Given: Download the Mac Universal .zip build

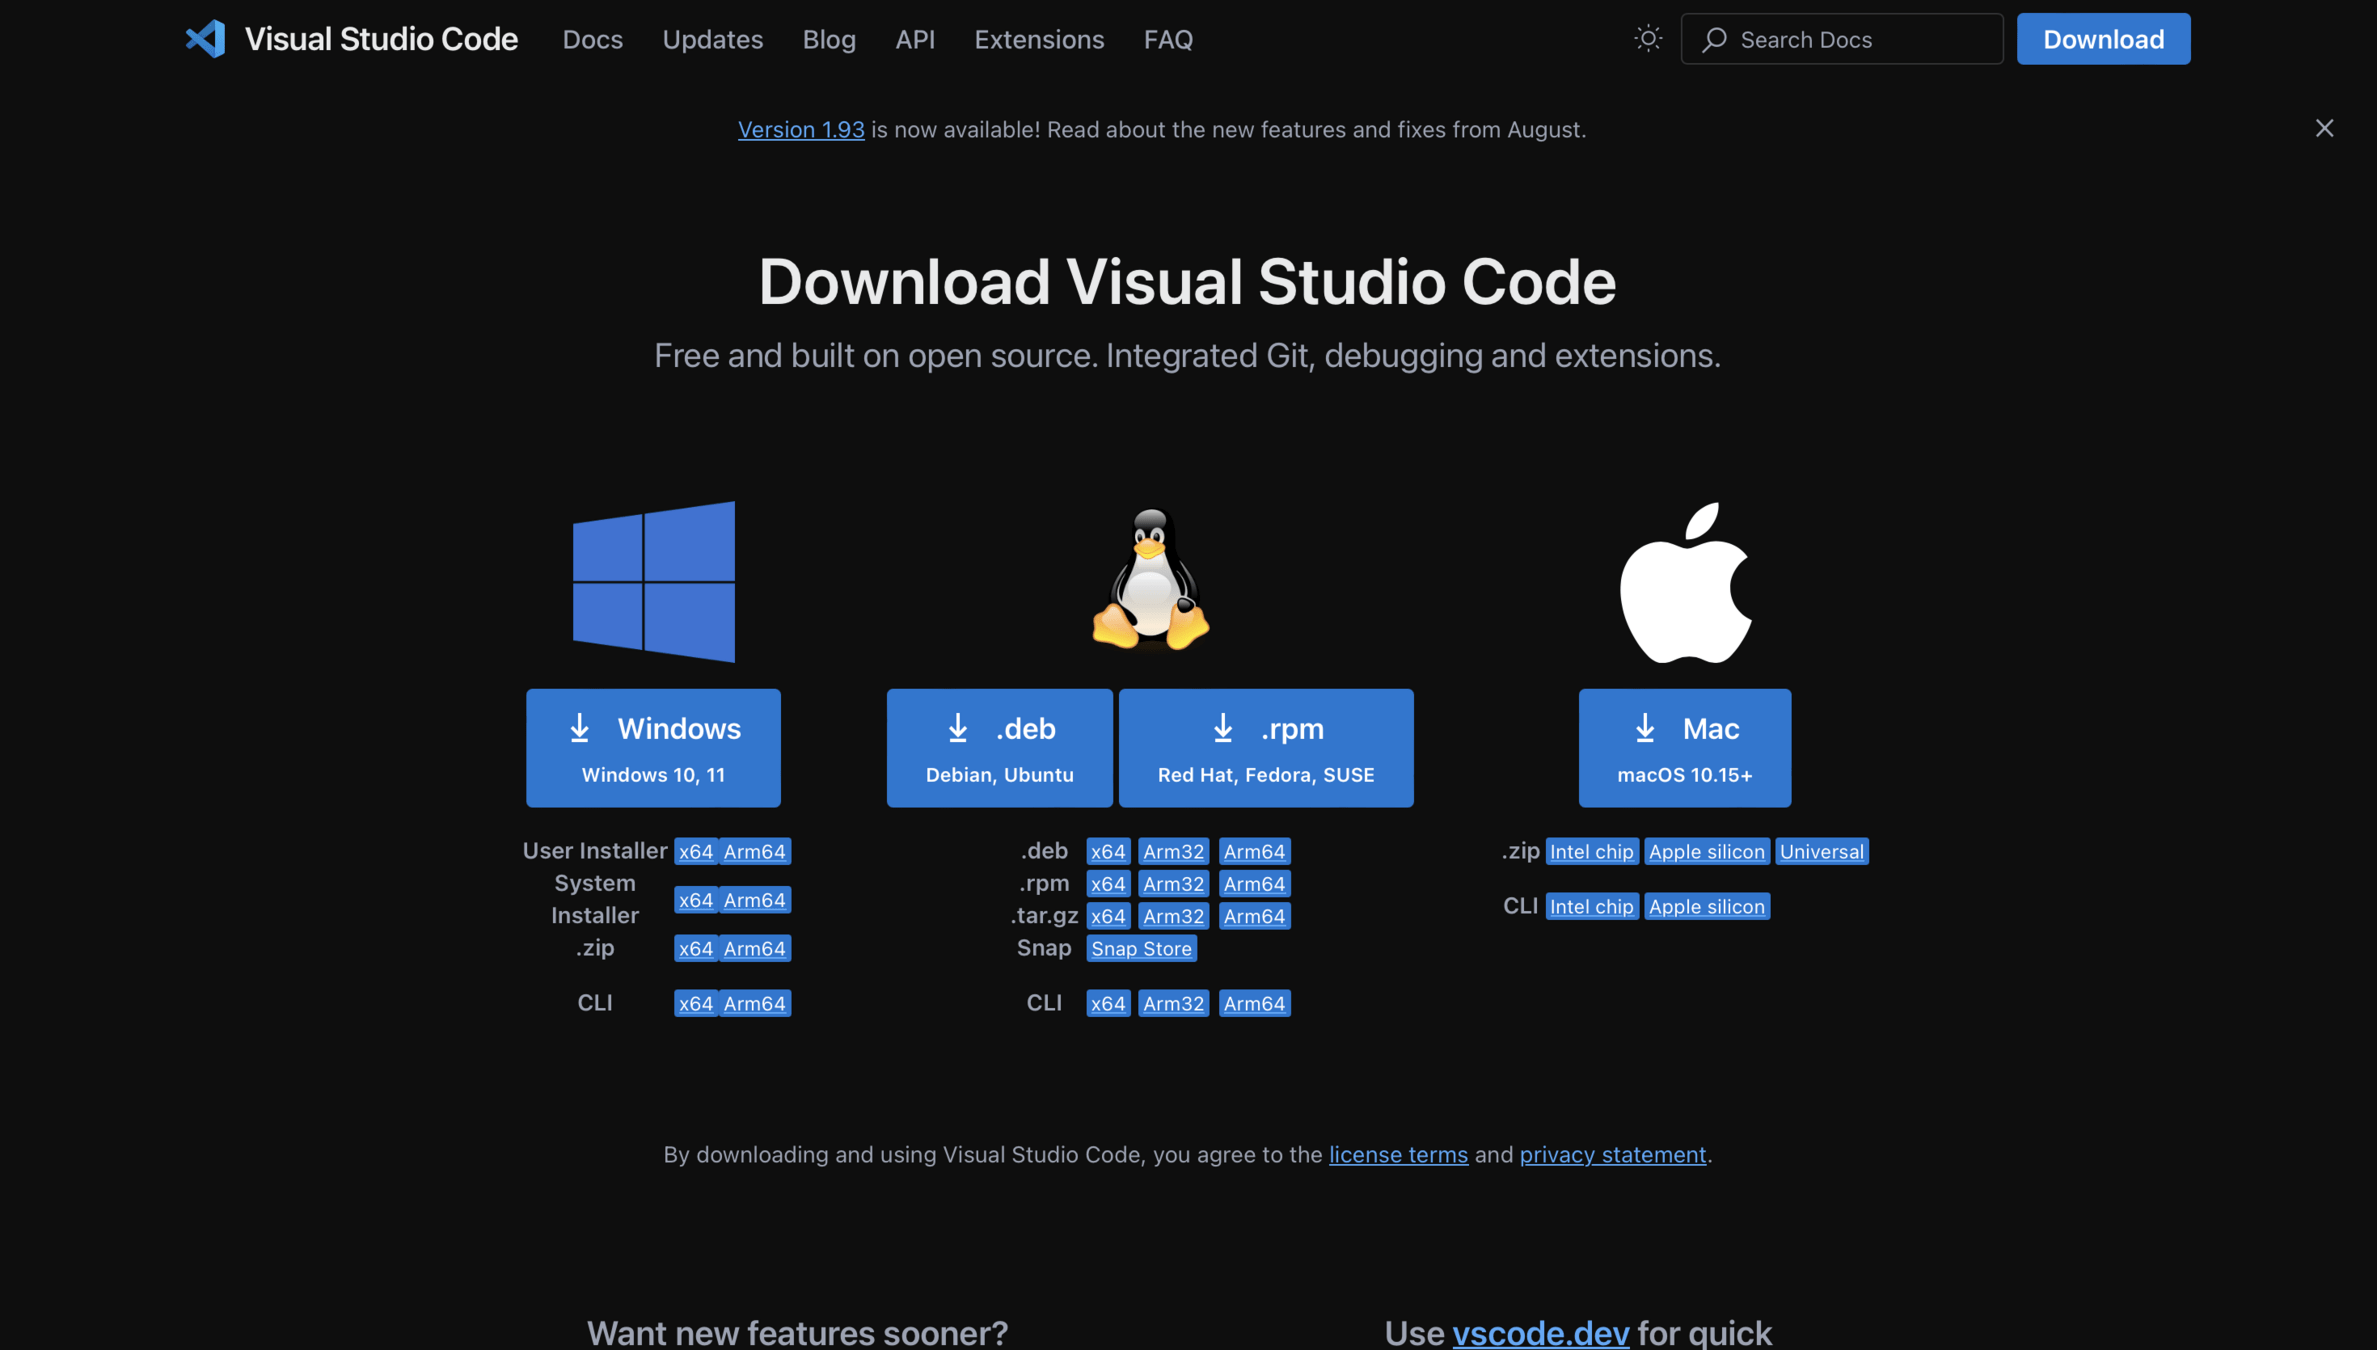Looking at the screenshot, I should (x=1821, y=851).
